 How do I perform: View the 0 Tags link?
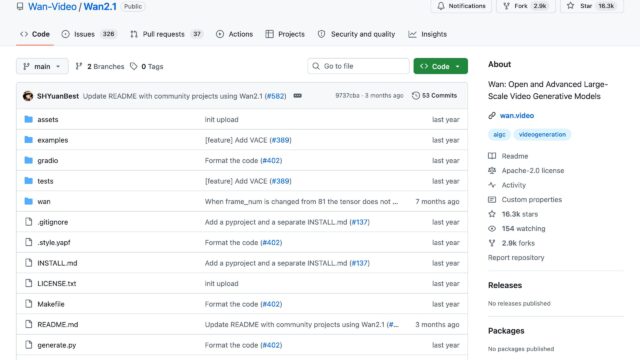click(x=147, y=67)
